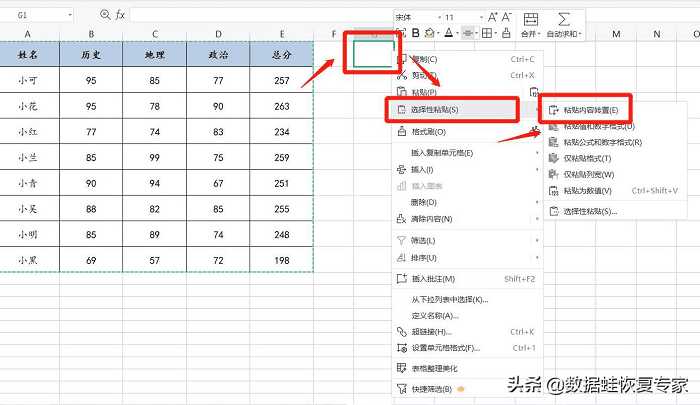The width and height of the screenshot is (700, 405).
Task: Expand the 合并 dropdown arrow
Action: coord(539,34)
